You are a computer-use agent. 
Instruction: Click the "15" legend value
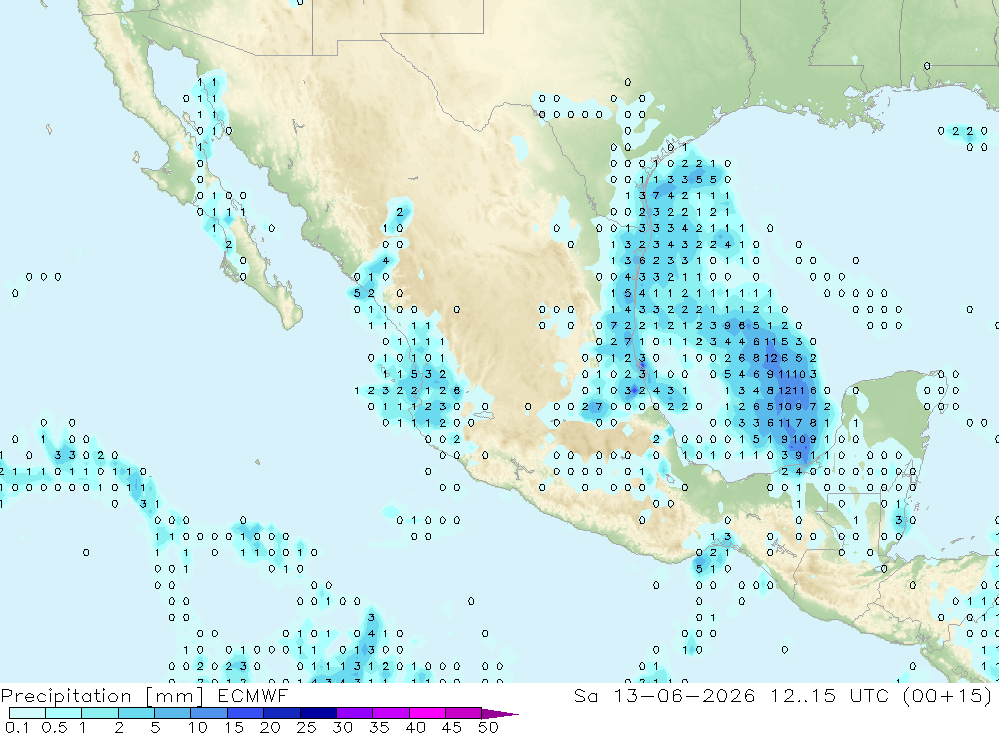(234, 727)
